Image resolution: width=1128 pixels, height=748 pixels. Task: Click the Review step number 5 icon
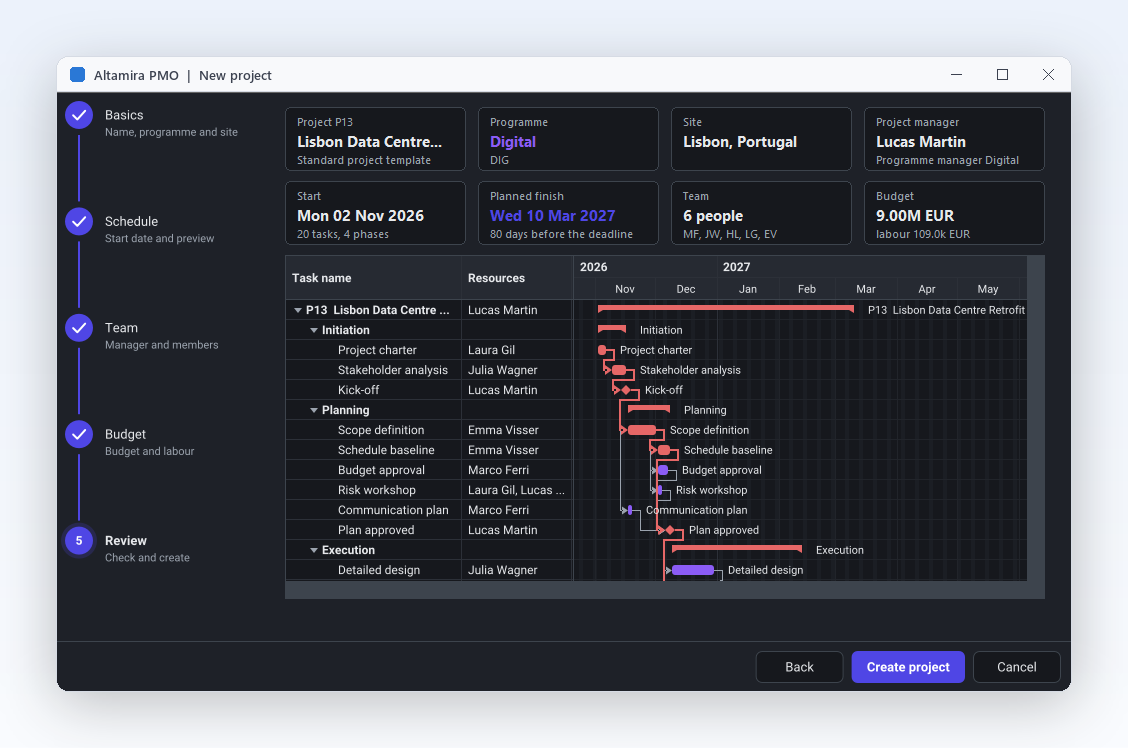coord(79,541)
